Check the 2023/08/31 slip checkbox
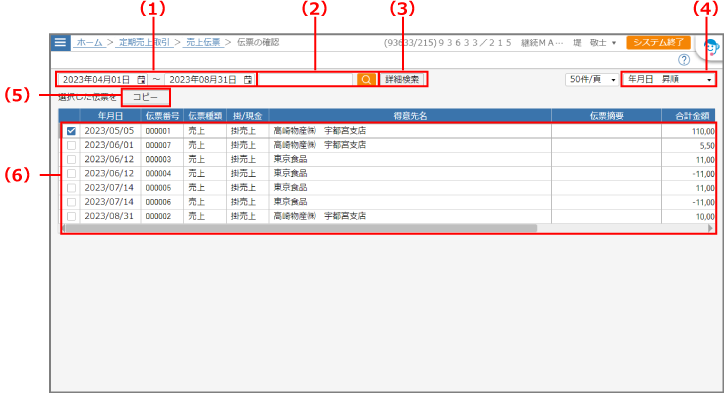Screen dimensions: 724x393 pos(71,216)
